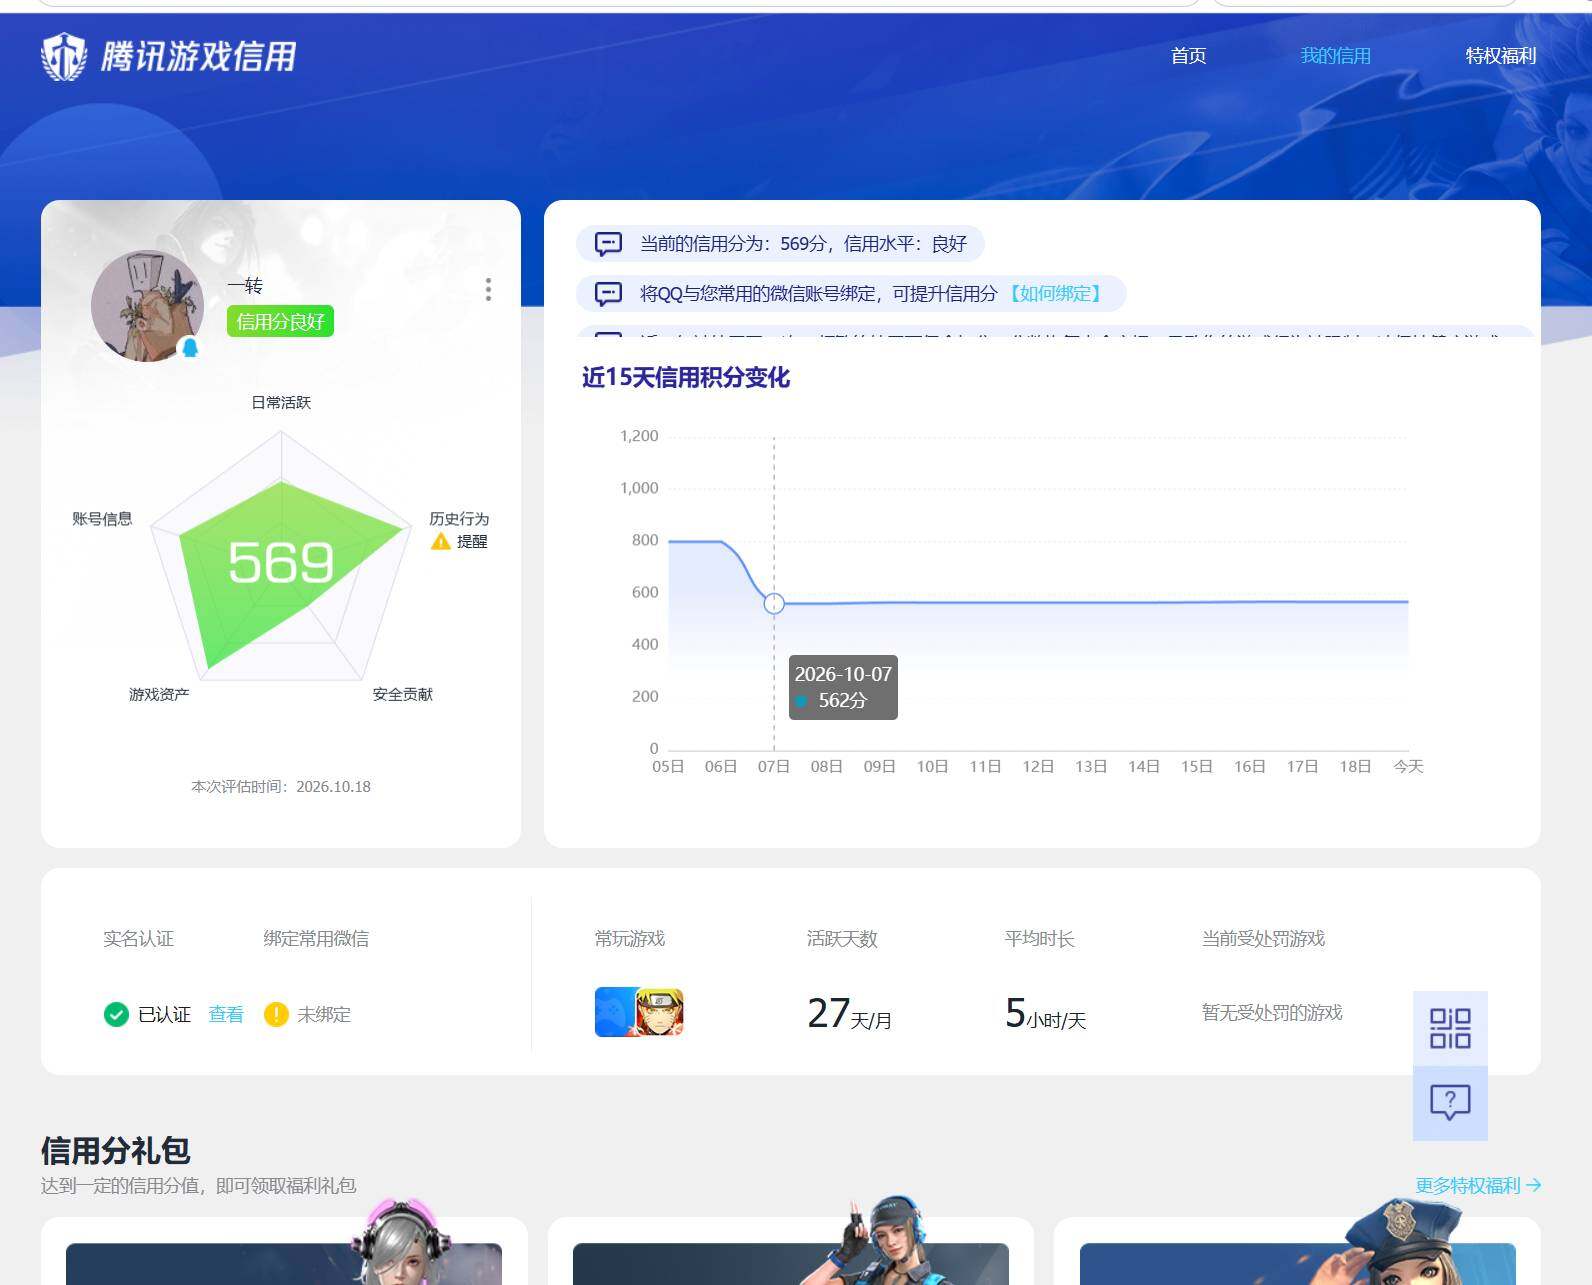The height and width of the screenshot is (1285, 1592).
Task: Click the yellow exclamation icon by 未绑定
Action: (276, 1014)
